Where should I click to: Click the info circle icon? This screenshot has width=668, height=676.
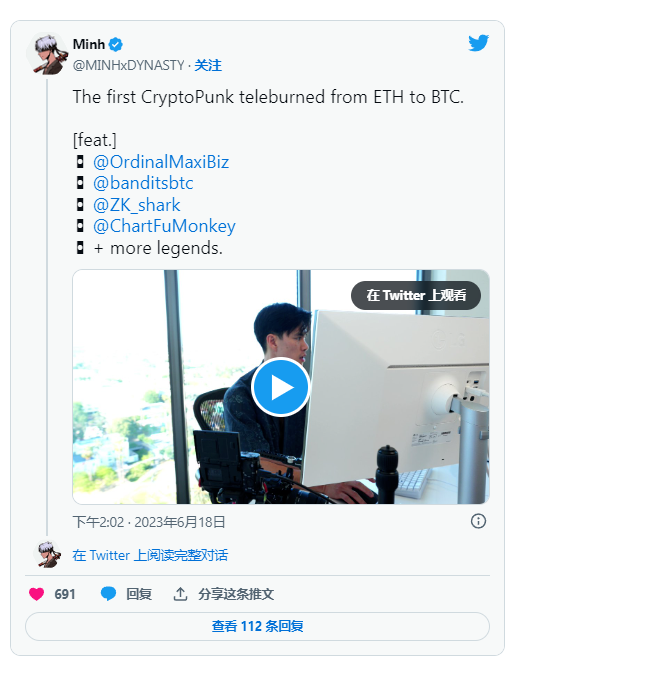[478, 521]
